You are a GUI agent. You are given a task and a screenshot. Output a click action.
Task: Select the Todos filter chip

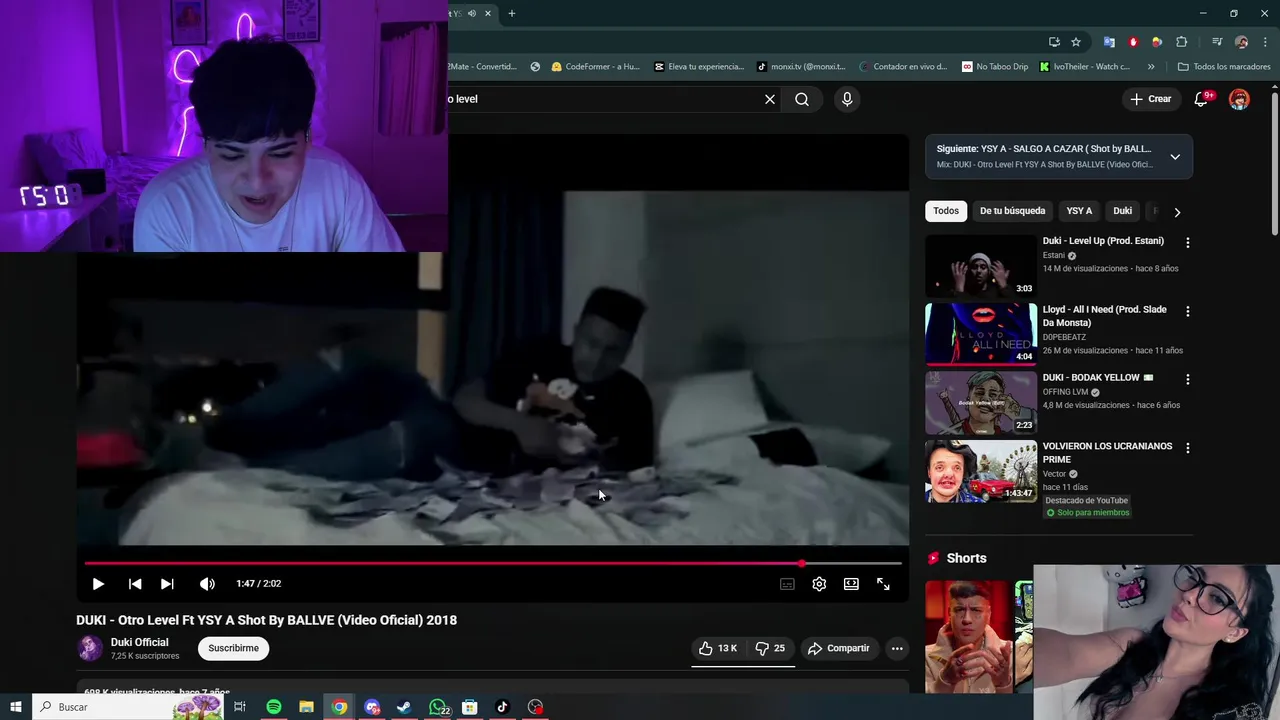click(946, 211)
